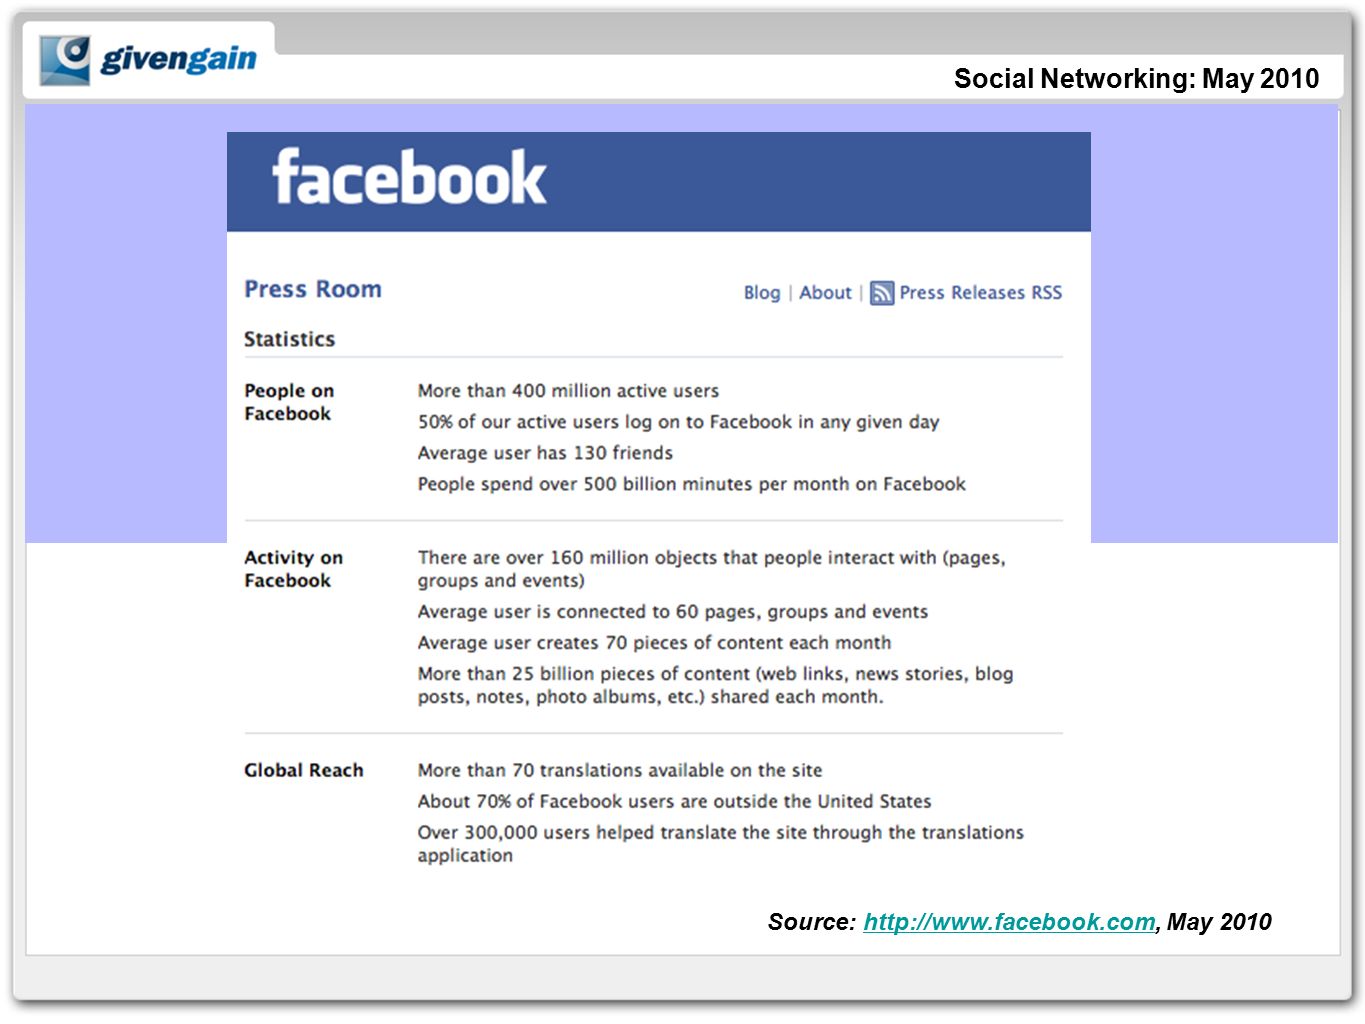
Task: Click the 'More than 25 billion pieces' paragraph
Action: [716, 685]
